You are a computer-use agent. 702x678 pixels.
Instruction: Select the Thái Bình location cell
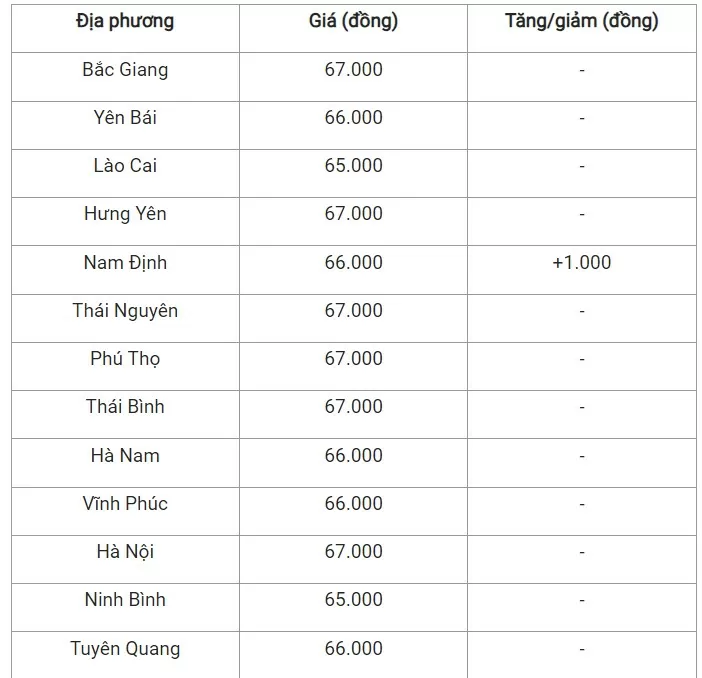point(125,407)
